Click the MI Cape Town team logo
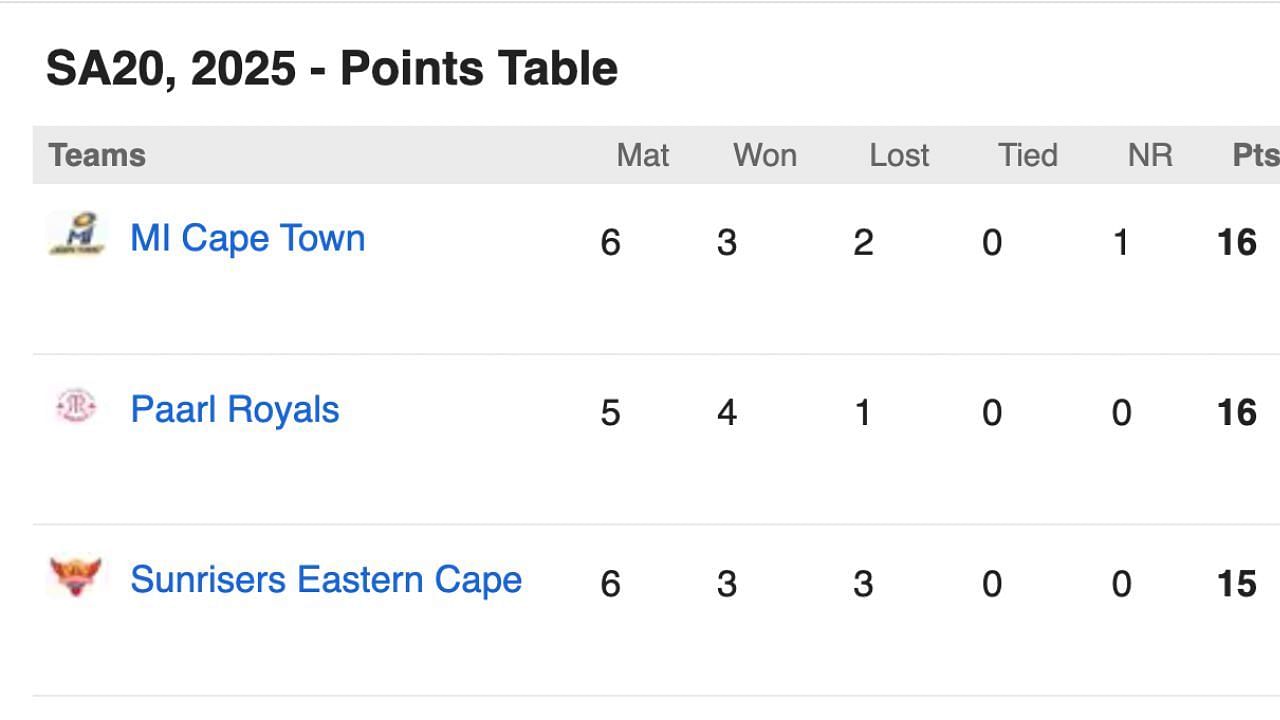 [77, 234]
